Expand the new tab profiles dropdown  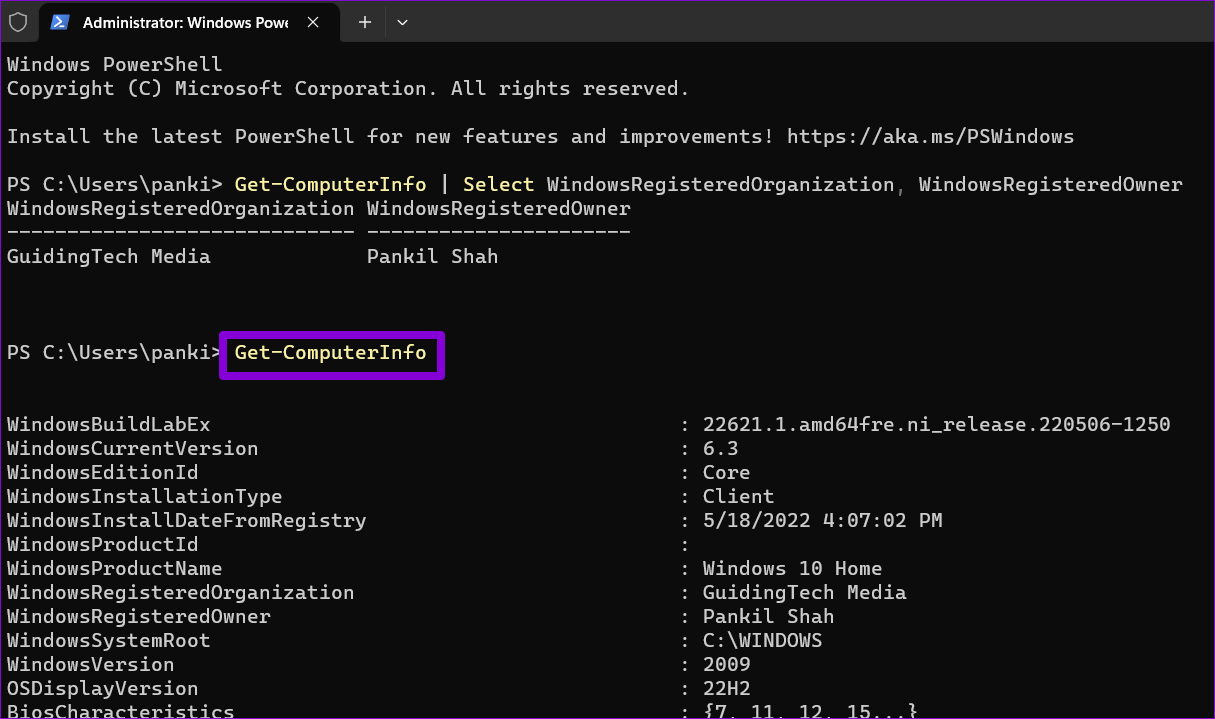pyautogui.click(x=402, y=22)
